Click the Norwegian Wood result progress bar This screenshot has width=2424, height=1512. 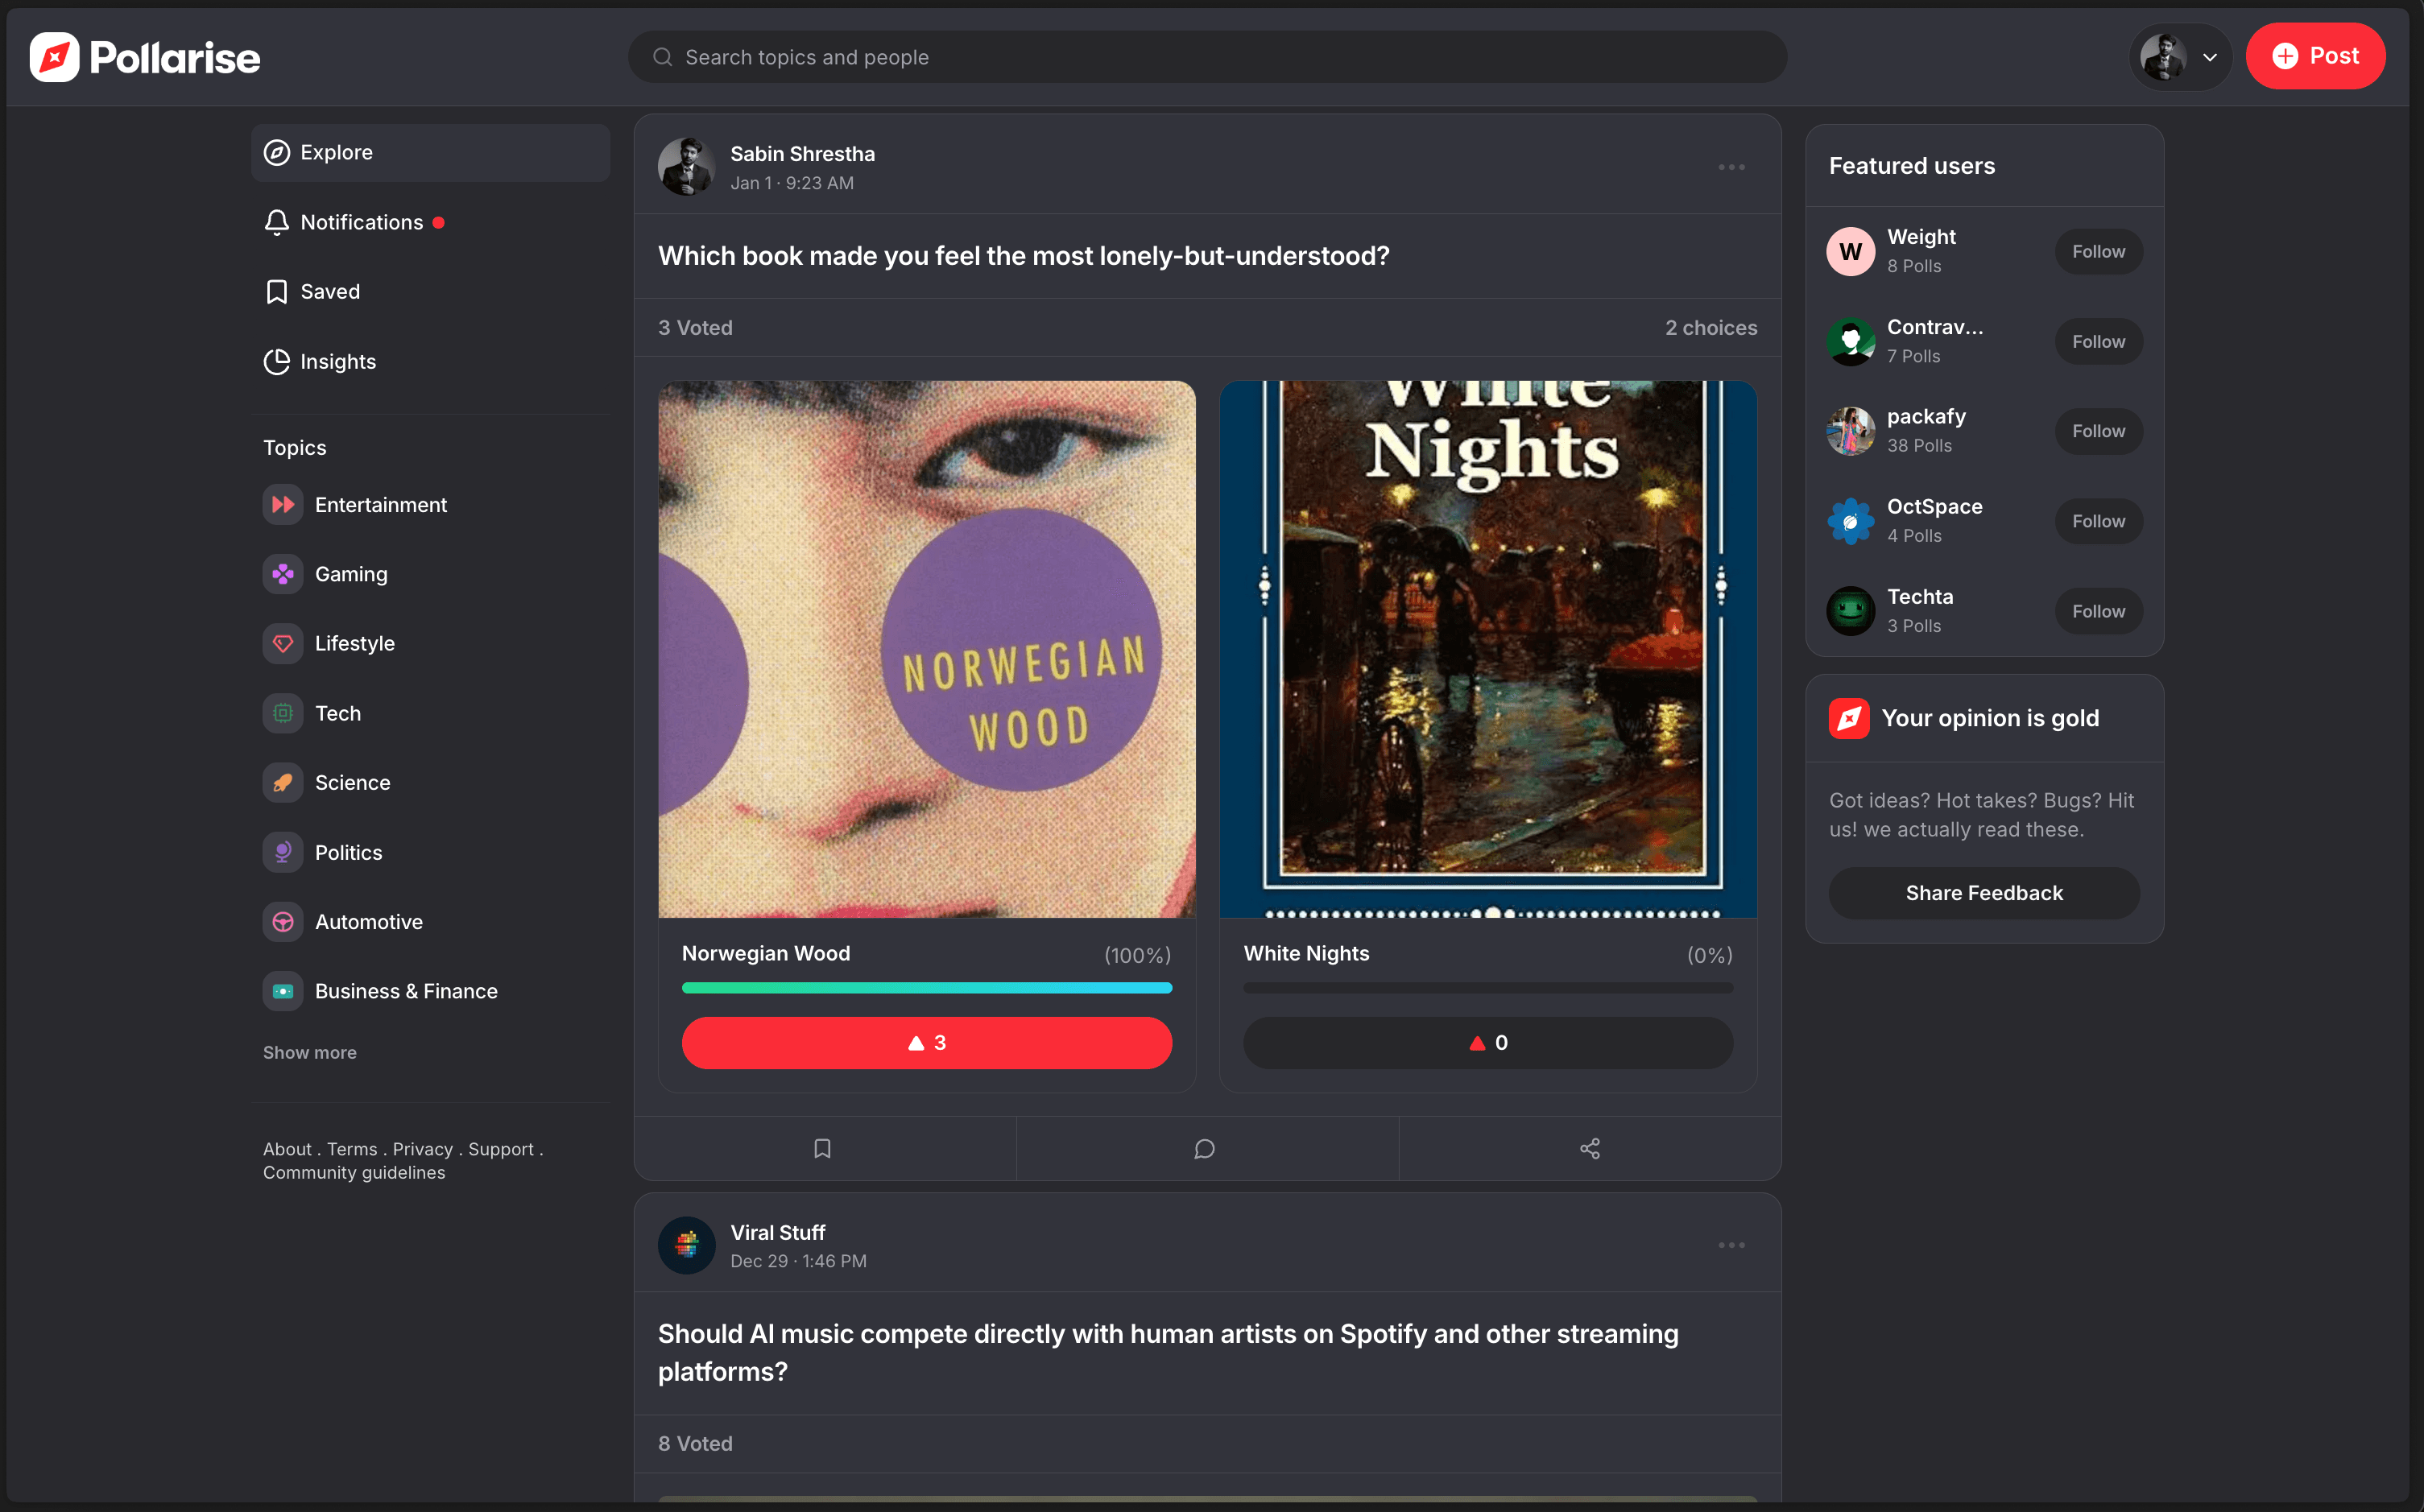click(x=926, y=987)
